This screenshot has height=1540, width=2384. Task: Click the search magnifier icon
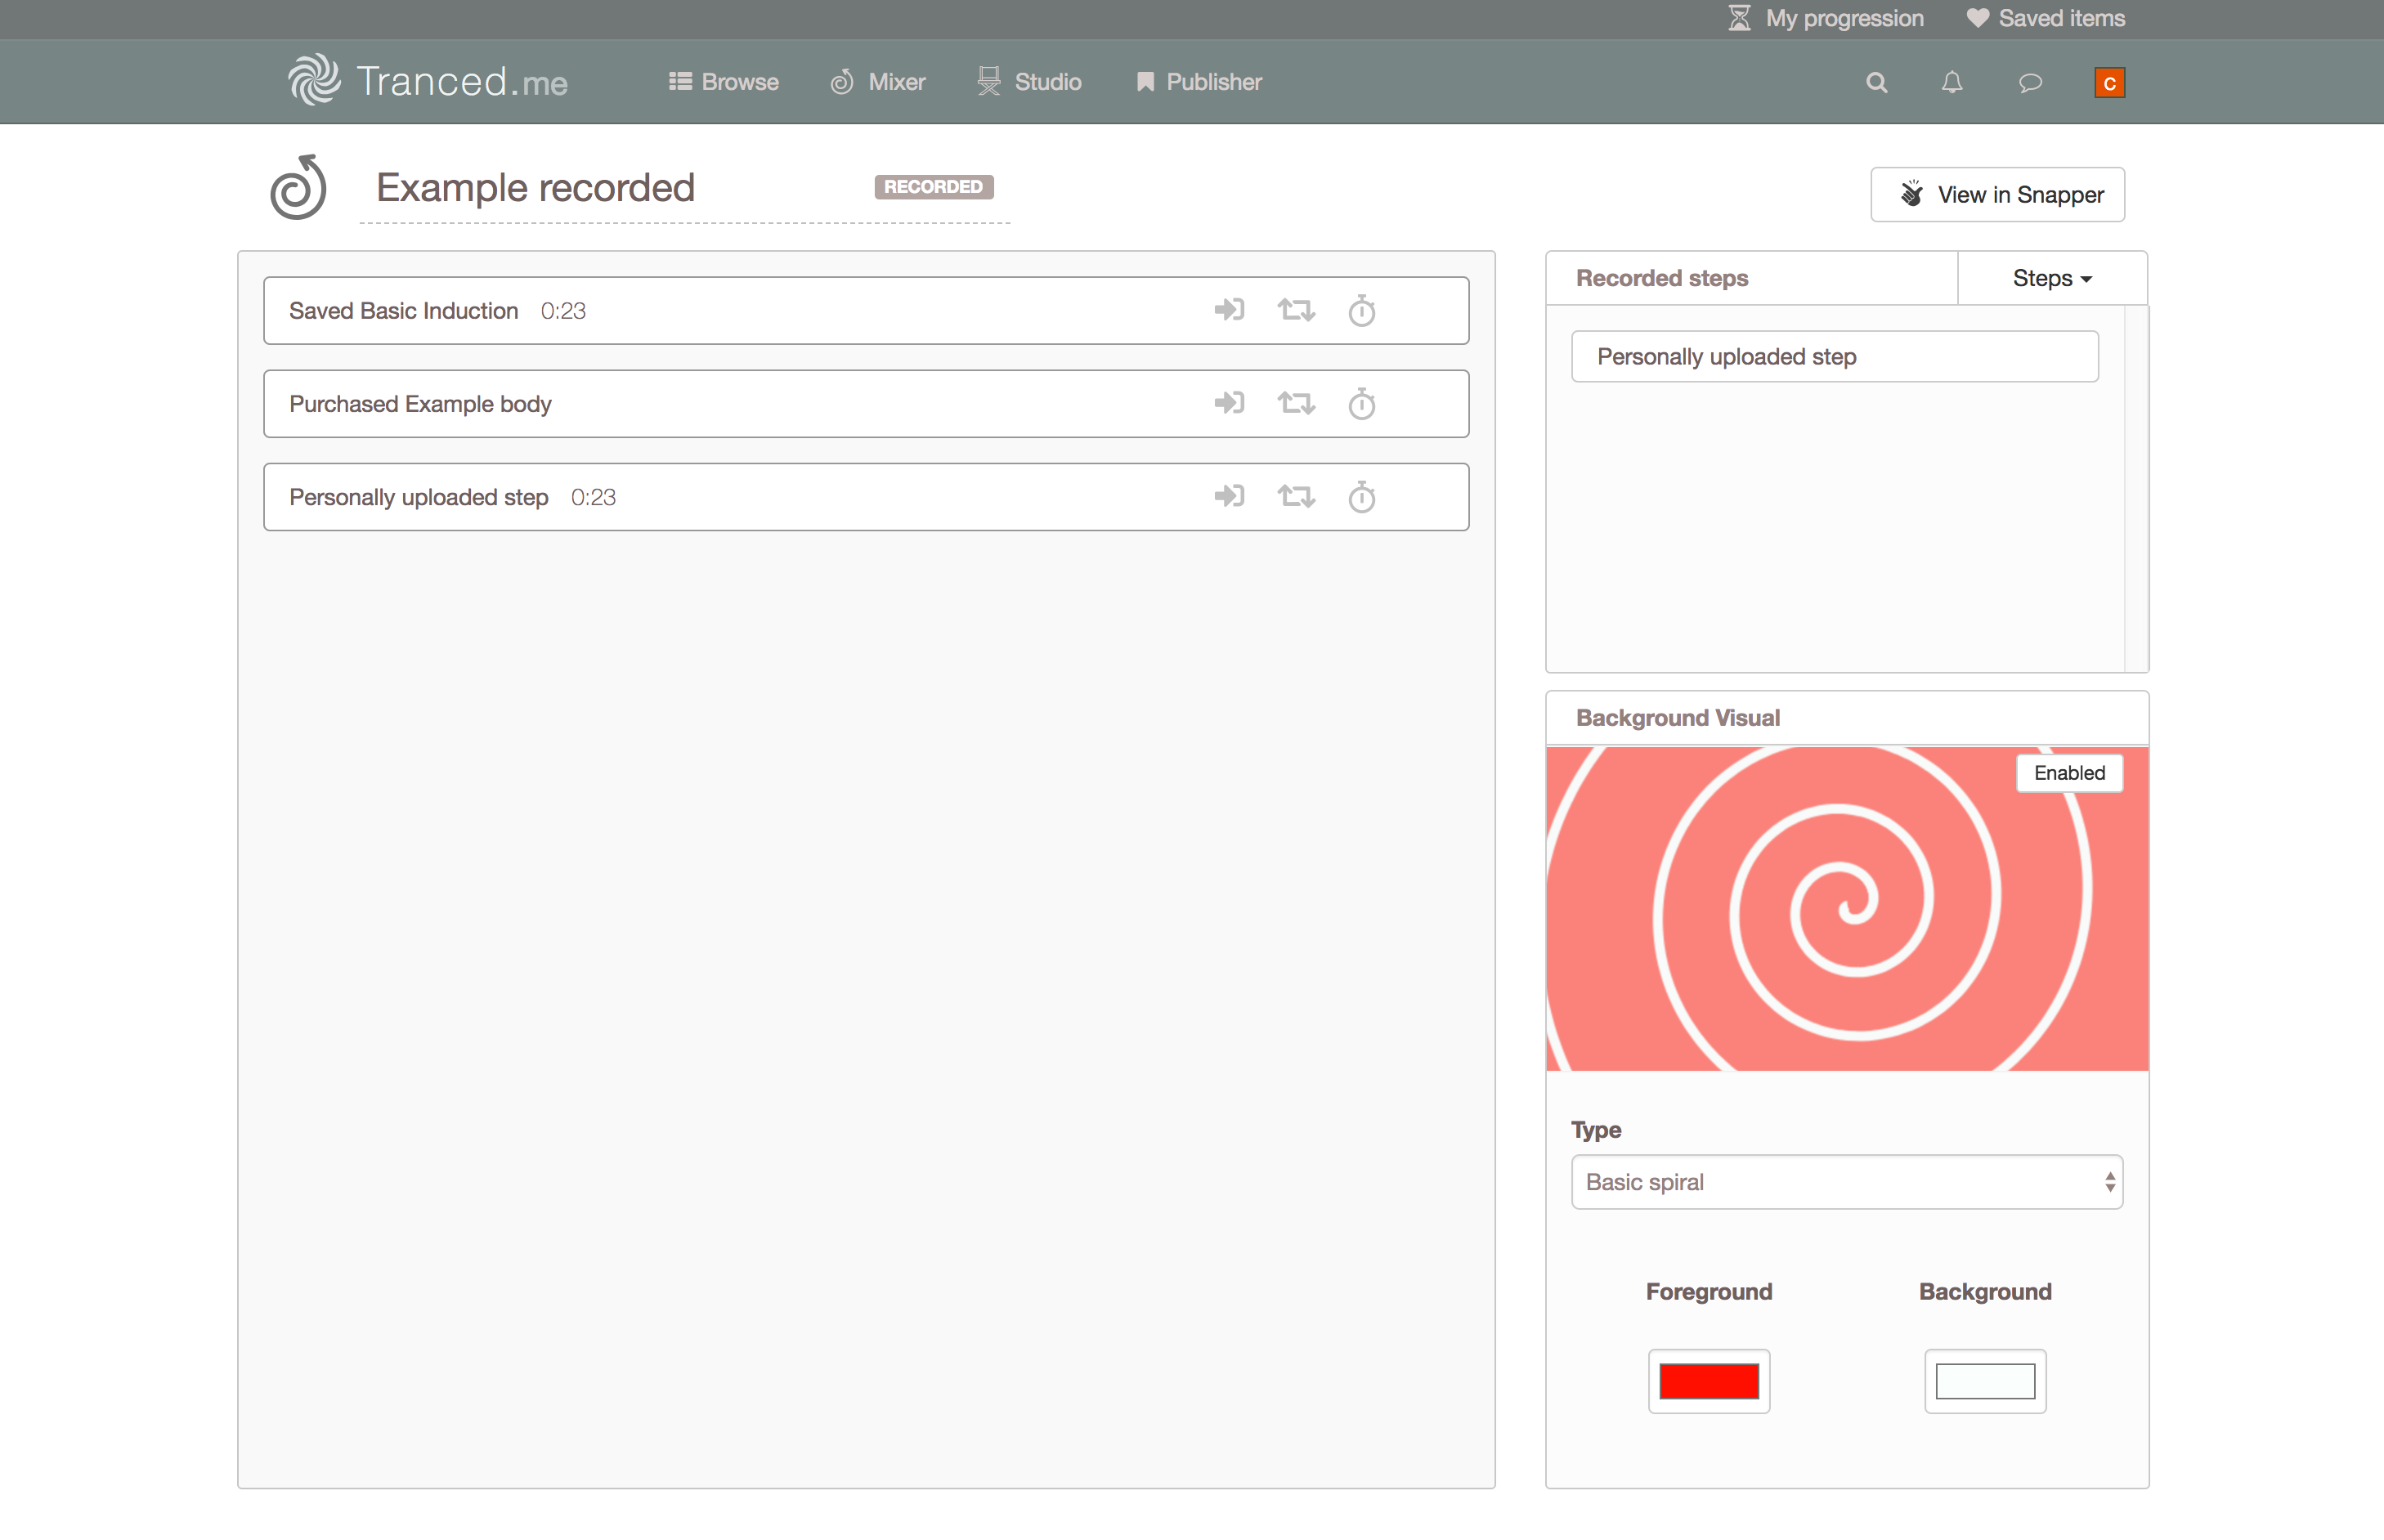point(1876,83)
